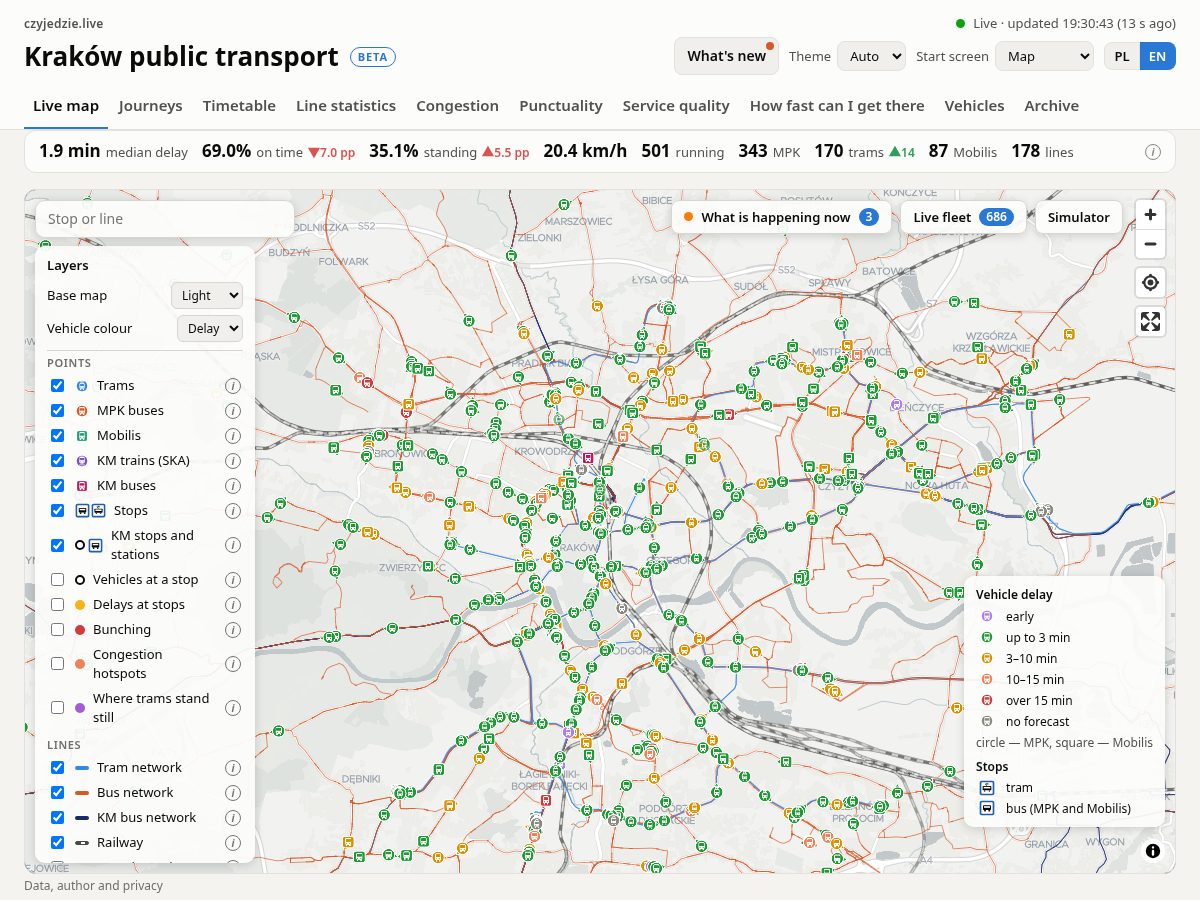This screenshot has height=900, width=1200.
Task: Uncheck the Bus network lines checkbox
Action: 58,793
